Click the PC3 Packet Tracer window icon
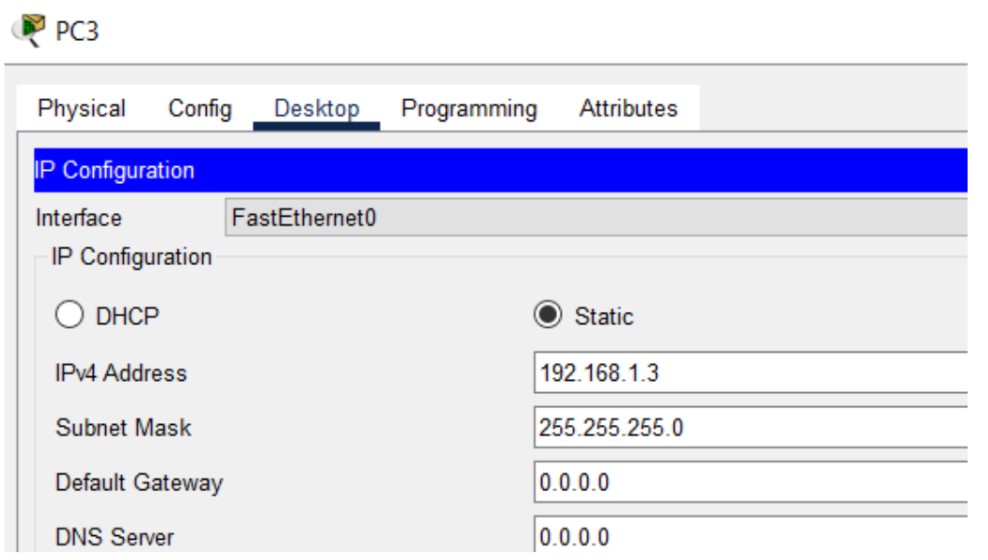988x560 pixels. (x=29, y=30)
